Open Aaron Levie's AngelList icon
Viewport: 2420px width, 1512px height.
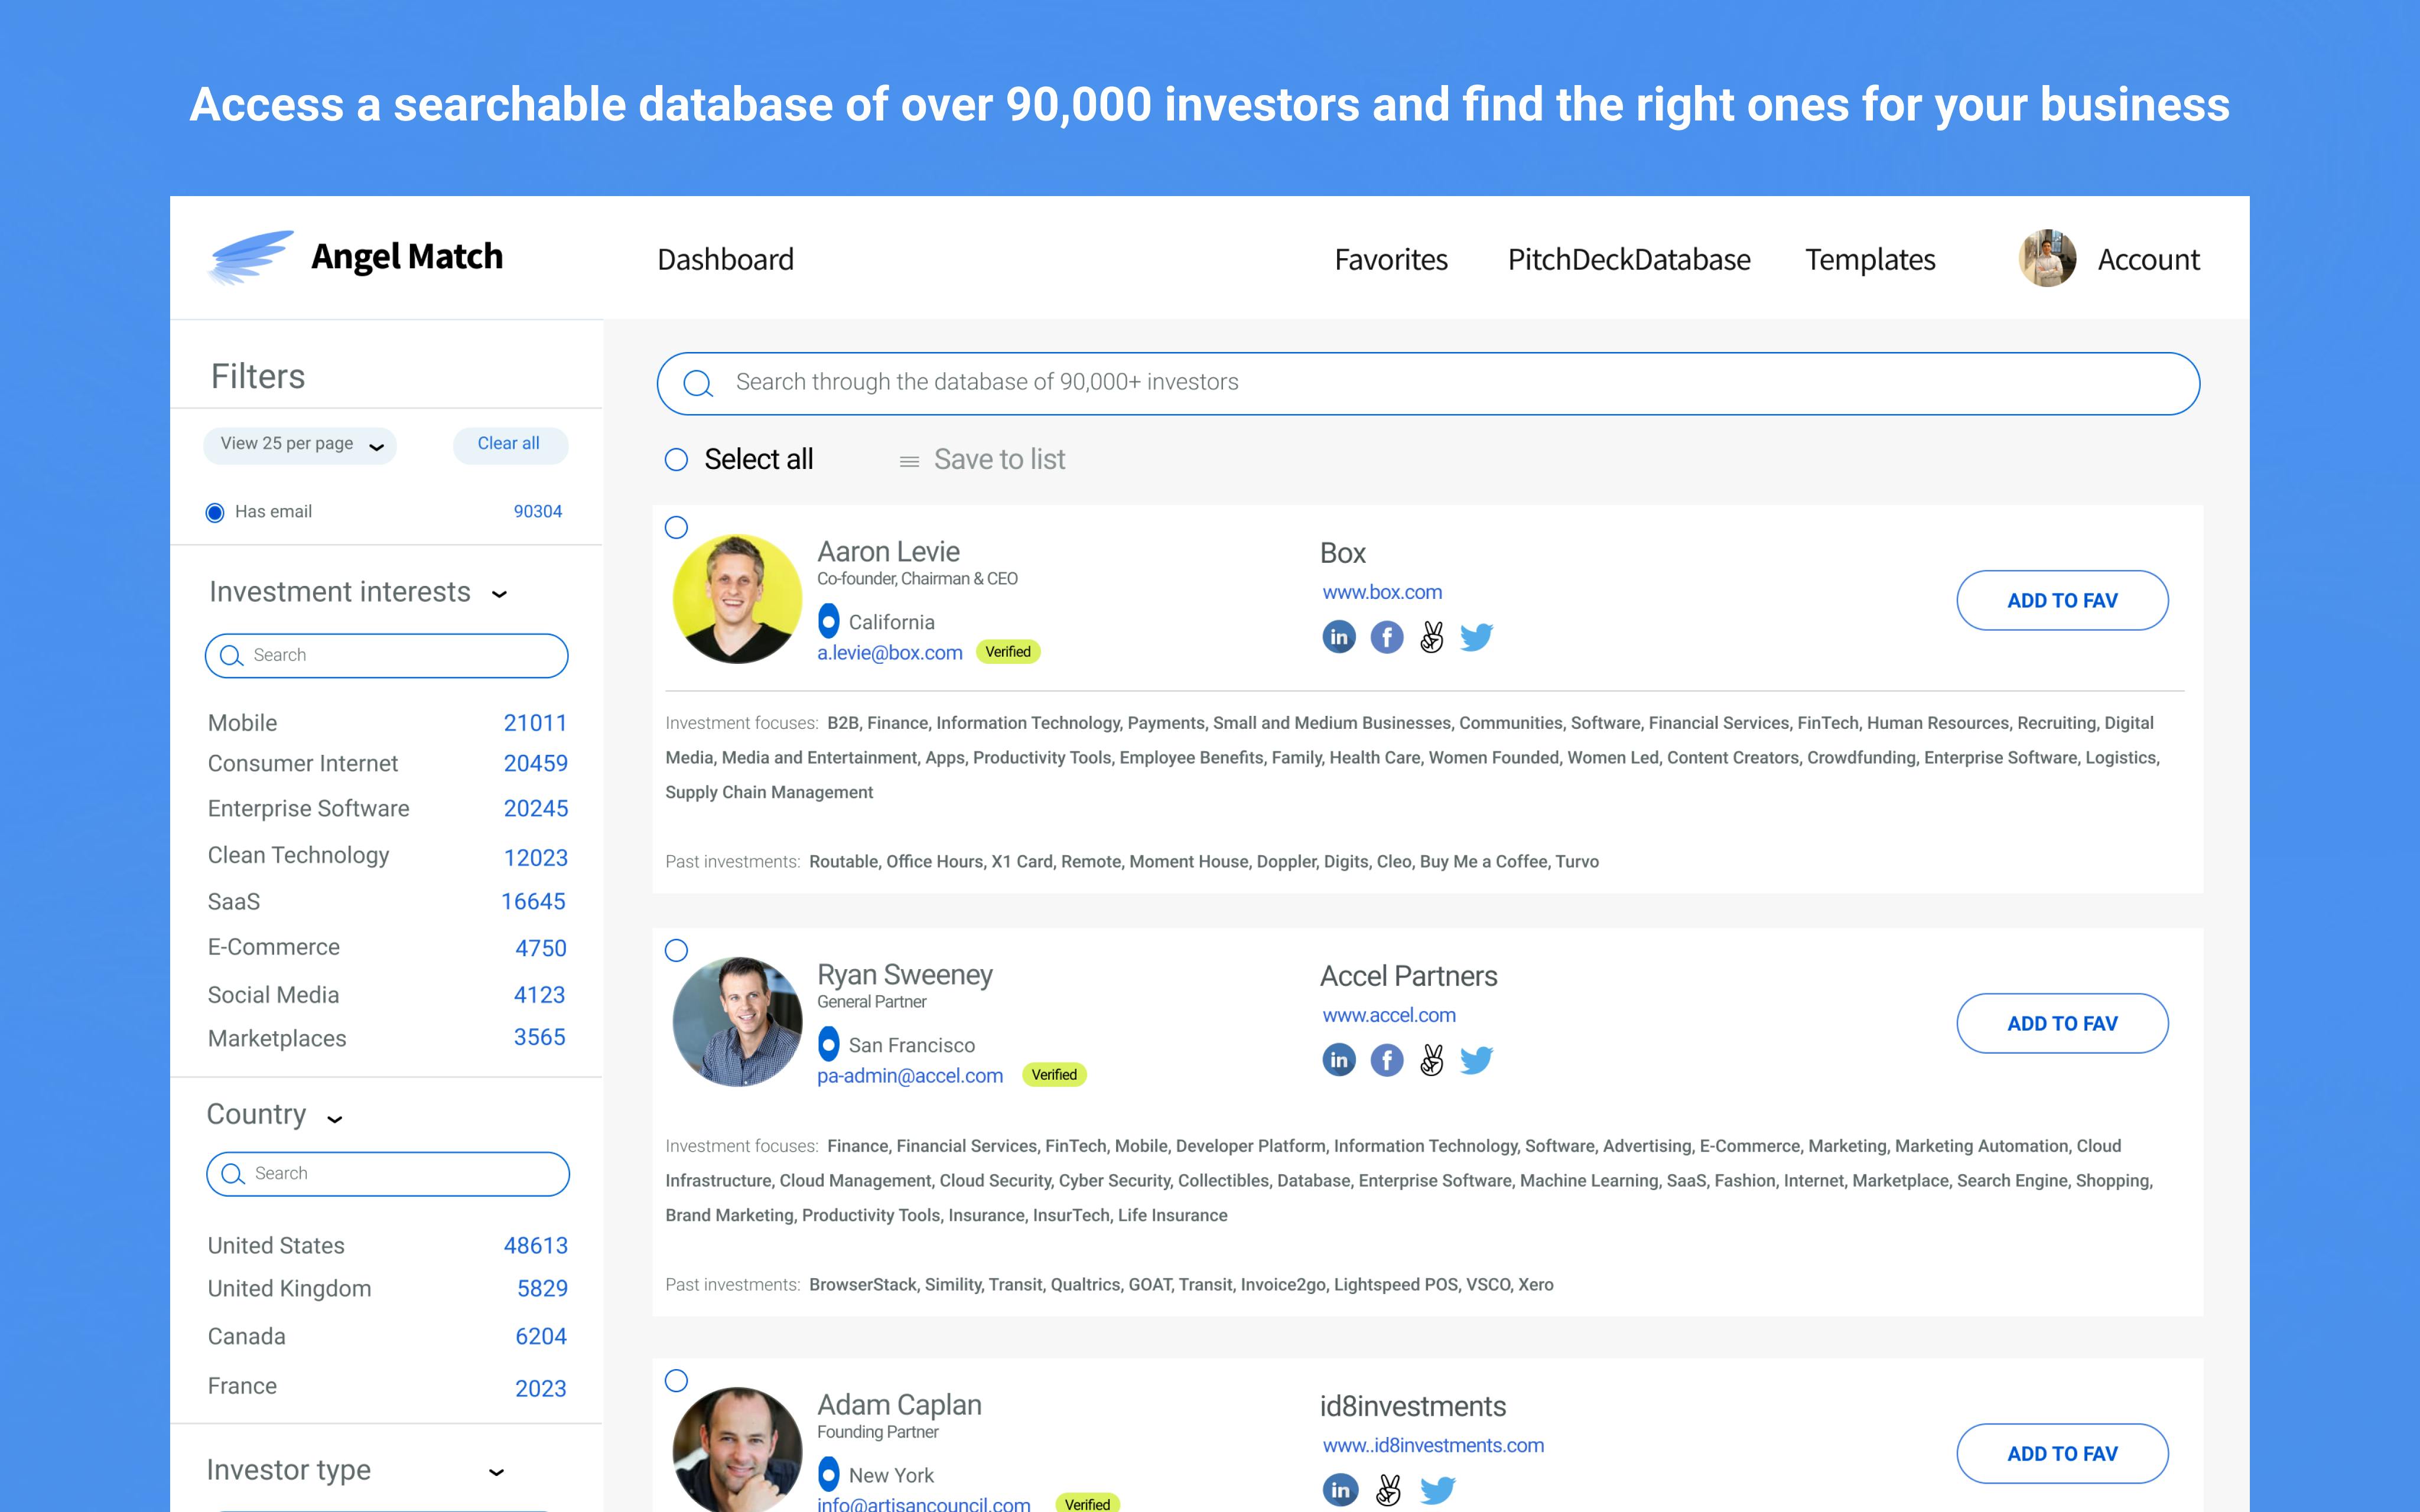click(1432, 637)
